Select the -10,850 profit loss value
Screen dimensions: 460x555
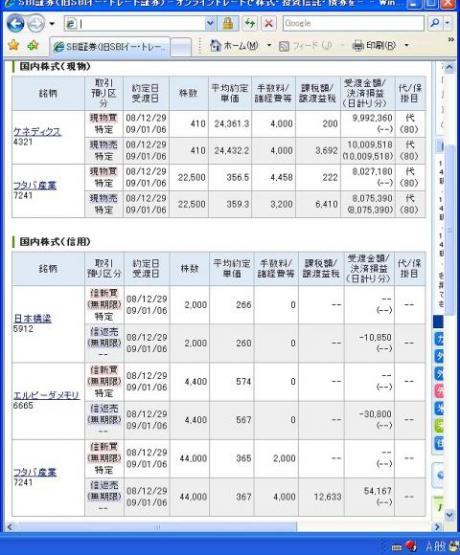coord(375,337)
